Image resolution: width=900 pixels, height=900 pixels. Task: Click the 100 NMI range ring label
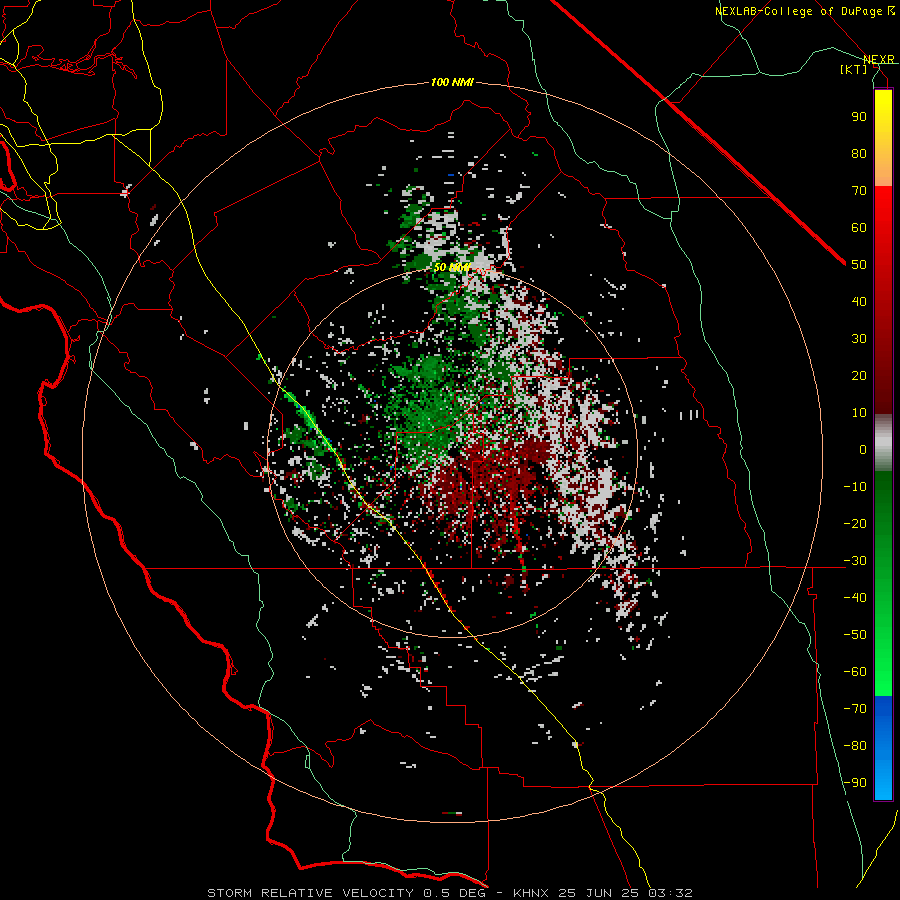(x=452, y=83)
